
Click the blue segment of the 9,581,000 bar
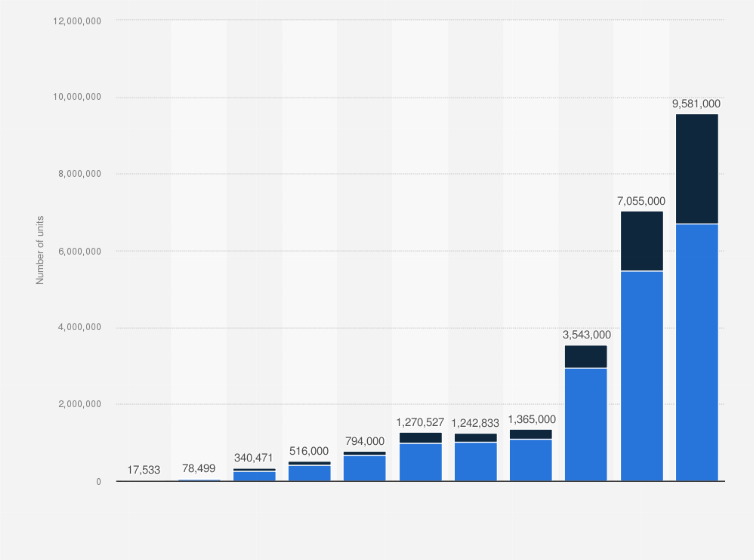click(697, 352)
